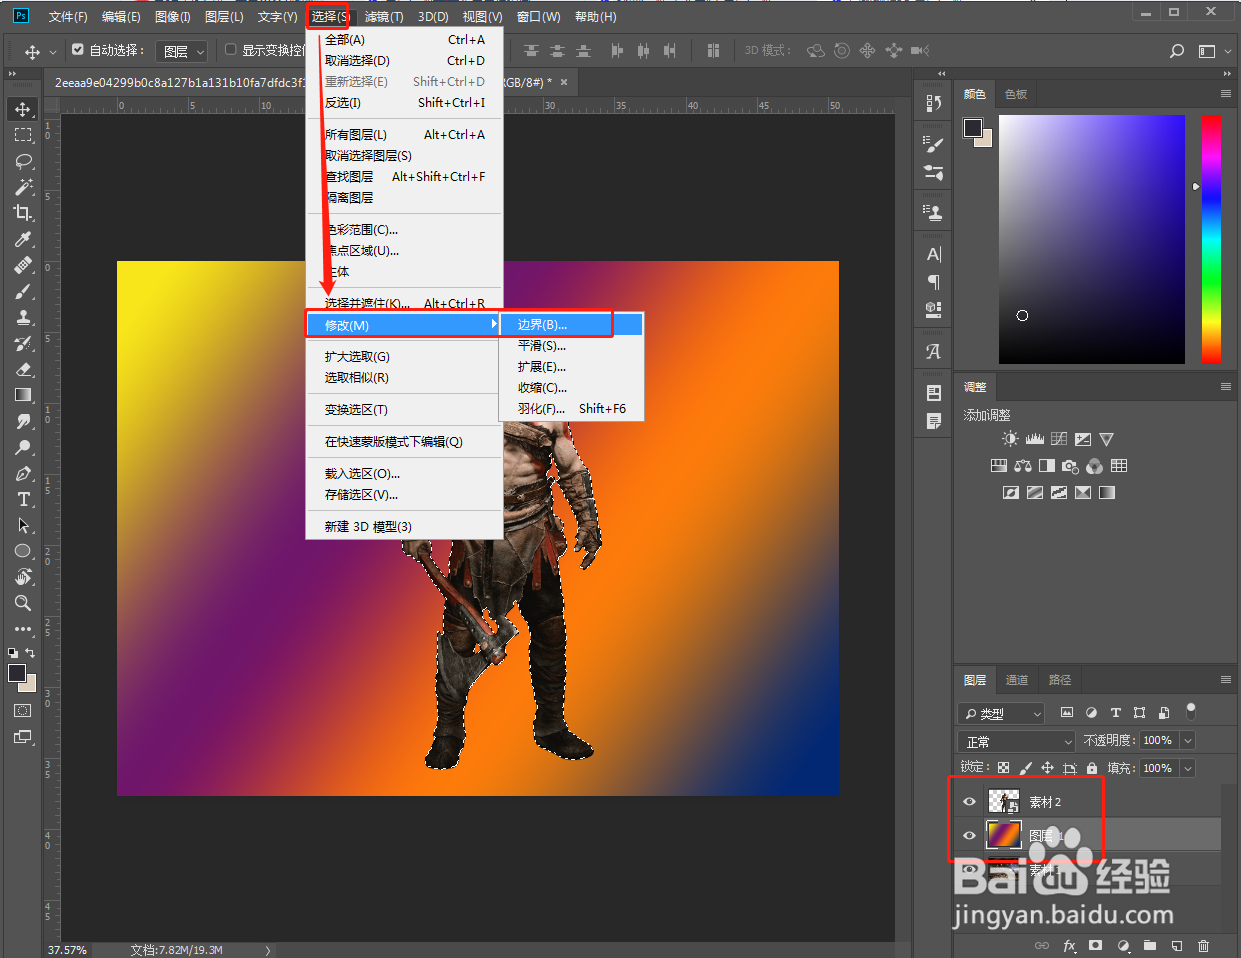Image resolution: width=1241 pixels, height=958 pixels.
Task: Choose 变换选区(T) in the menu
Action: pos(404,409)
